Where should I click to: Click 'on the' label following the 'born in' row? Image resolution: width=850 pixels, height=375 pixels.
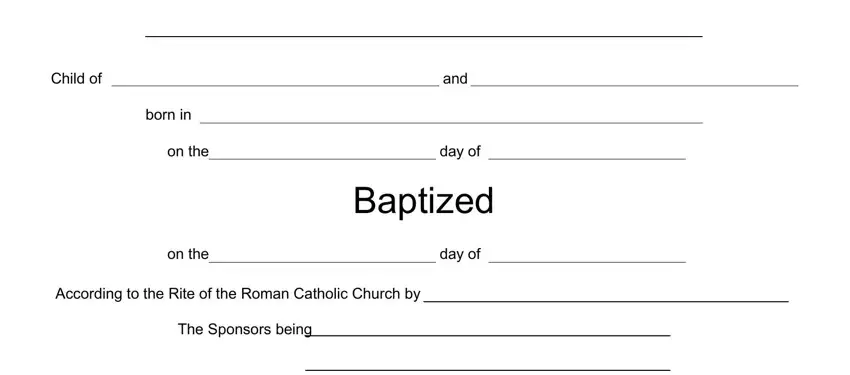coord(188,152)
